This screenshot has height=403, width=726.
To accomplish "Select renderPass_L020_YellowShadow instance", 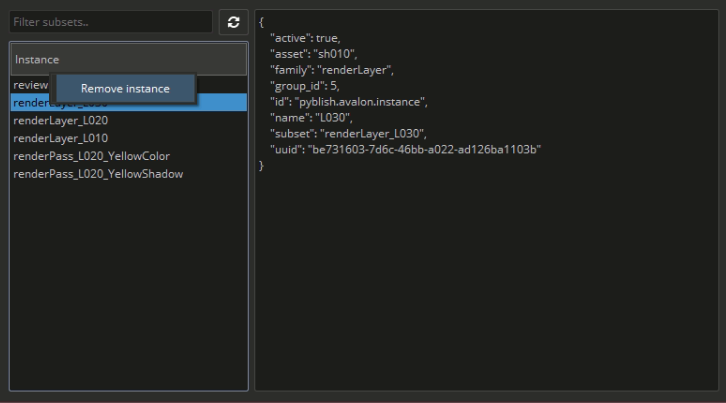I will (129, 174).
